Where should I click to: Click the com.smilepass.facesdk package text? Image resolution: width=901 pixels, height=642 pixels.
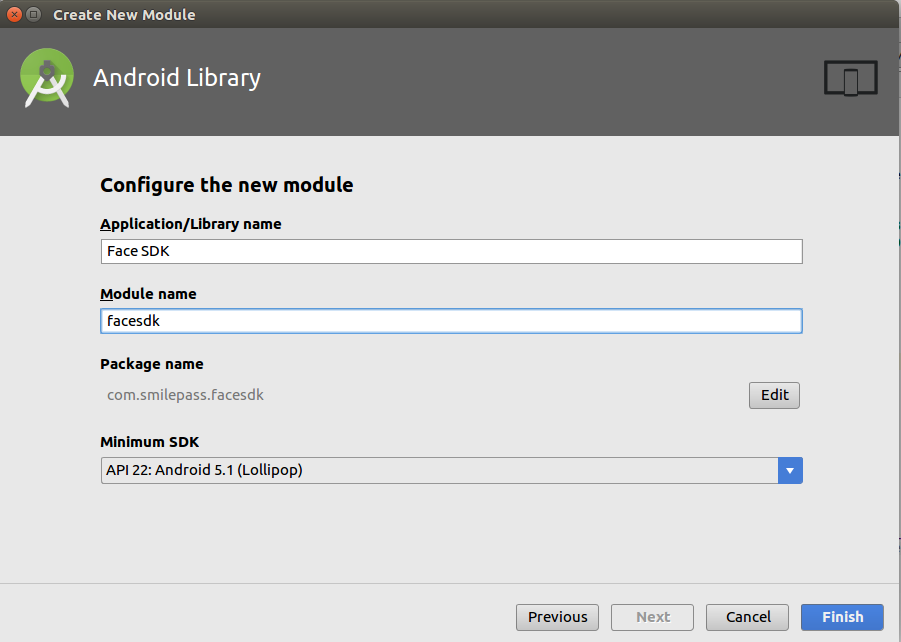[185, 395]
